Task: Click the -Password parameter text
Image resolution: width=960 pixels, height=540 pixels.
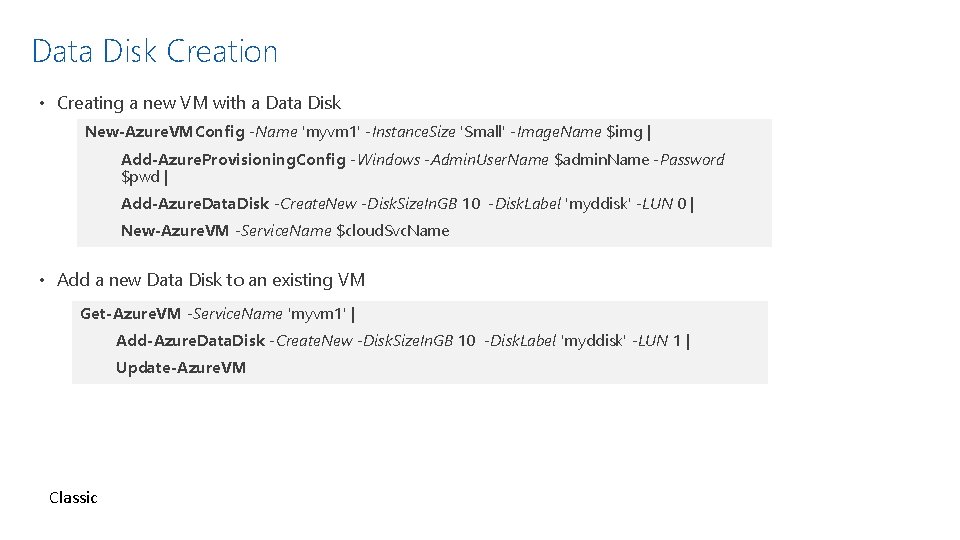Action: pos(688,160)
